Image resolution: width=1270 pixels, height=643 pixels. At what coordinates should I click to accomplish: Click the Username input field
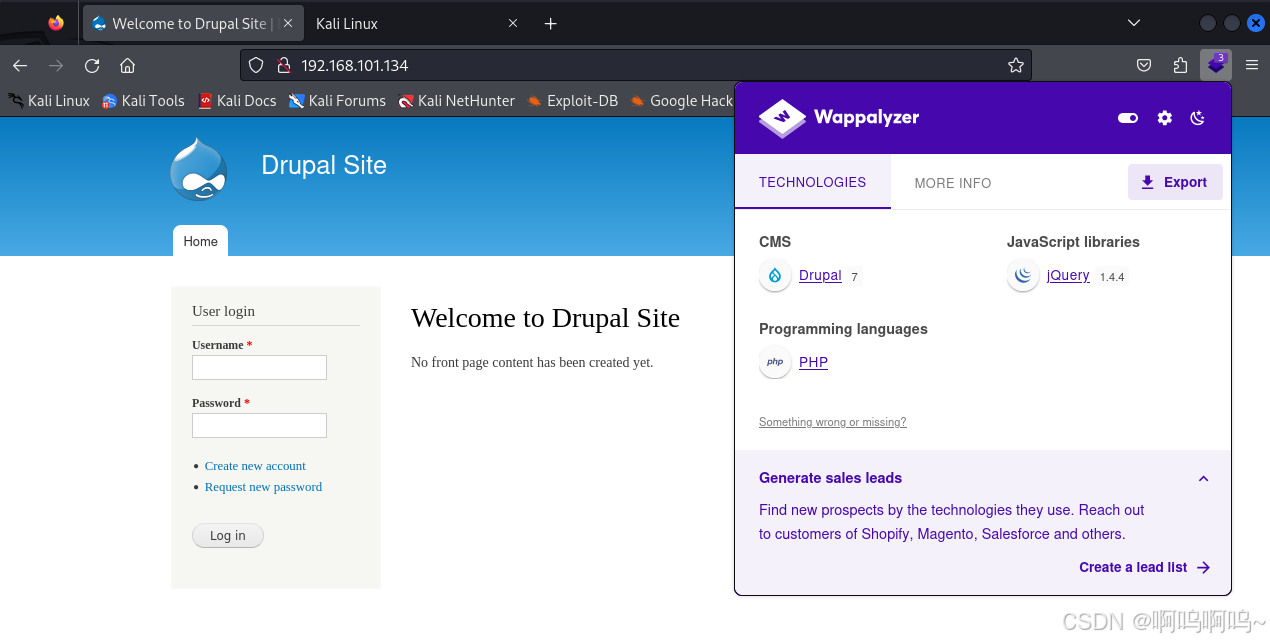click(x=259, y=367)
